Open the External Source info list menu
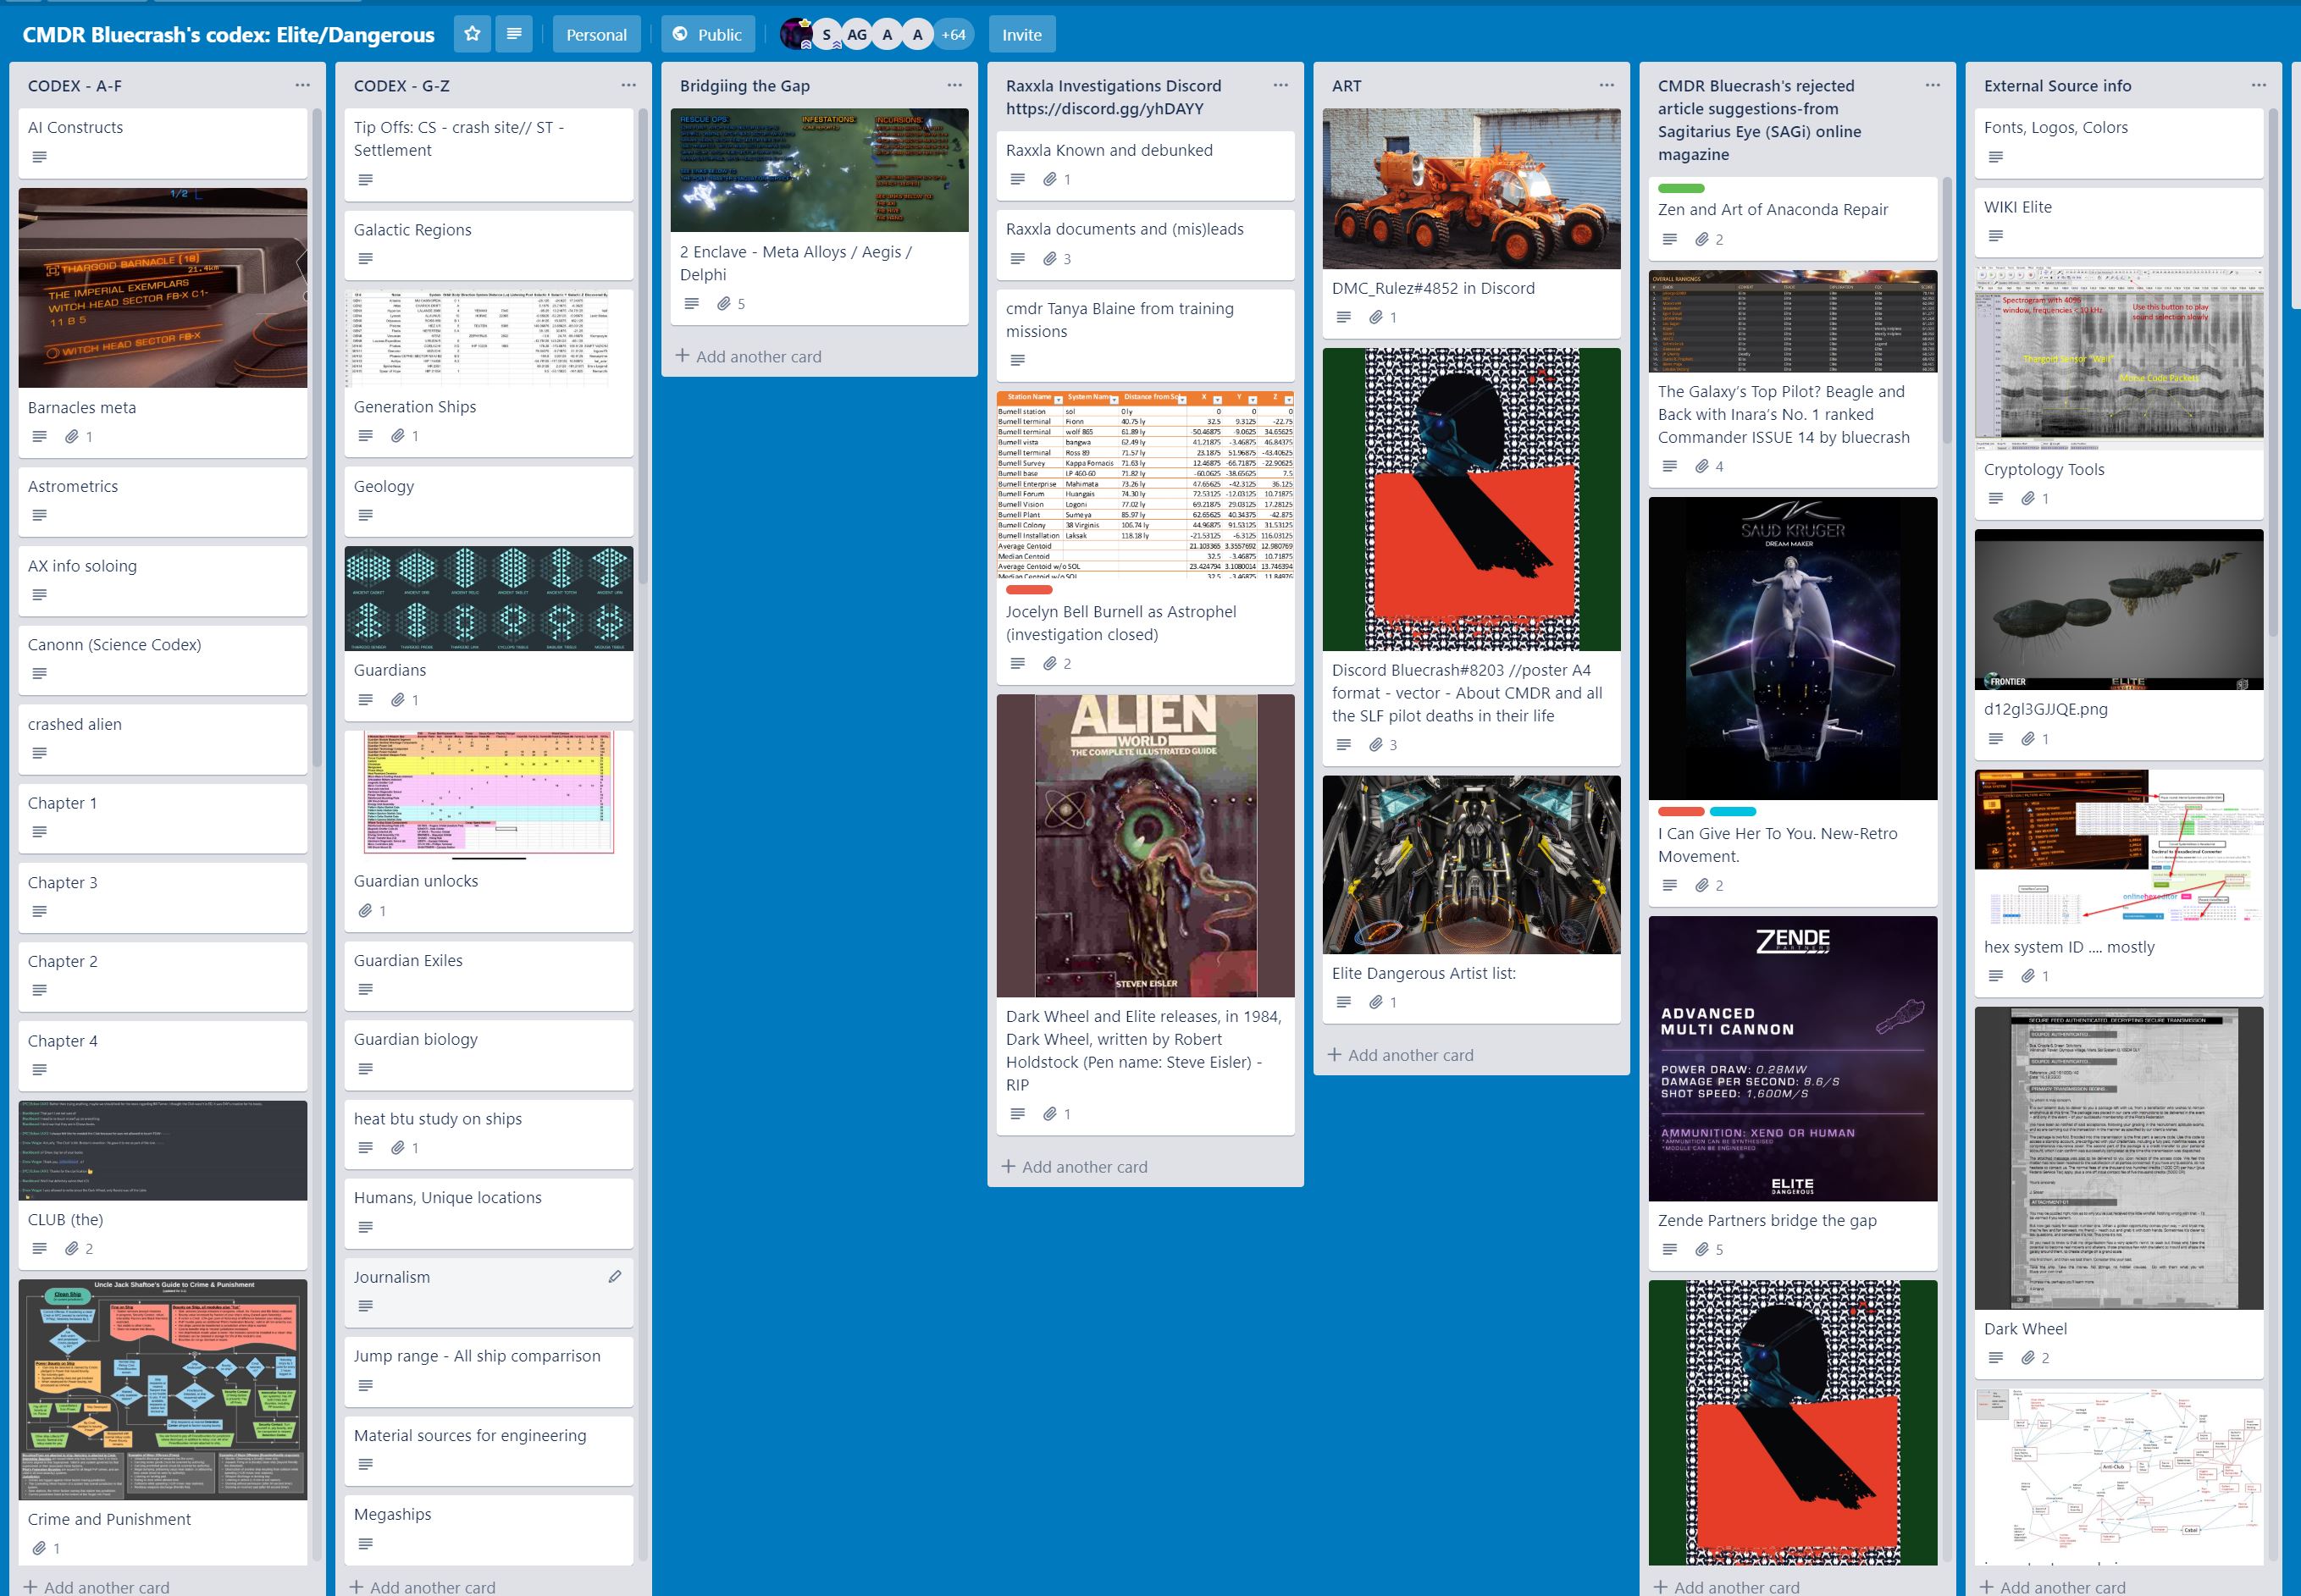Screen dimensions: 2301x1596 click(2258, 85)
